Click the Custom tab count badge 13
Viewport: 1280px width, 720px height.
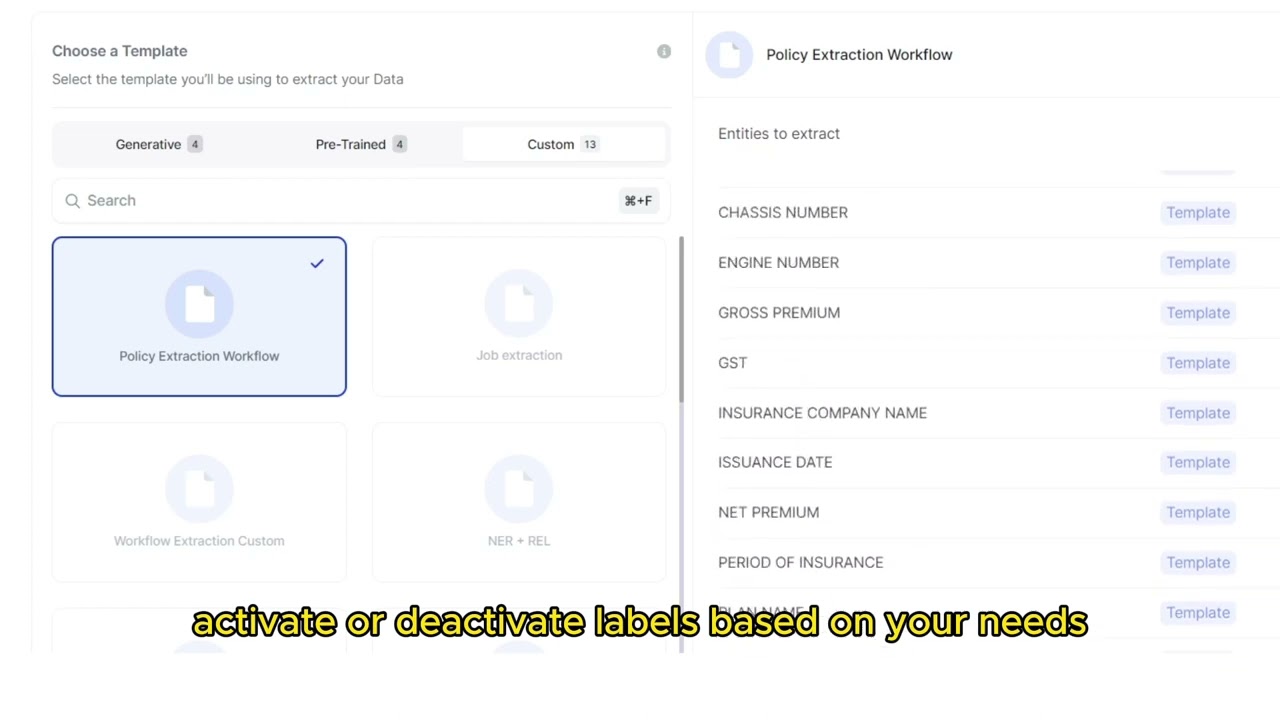(x=590, y=144)
